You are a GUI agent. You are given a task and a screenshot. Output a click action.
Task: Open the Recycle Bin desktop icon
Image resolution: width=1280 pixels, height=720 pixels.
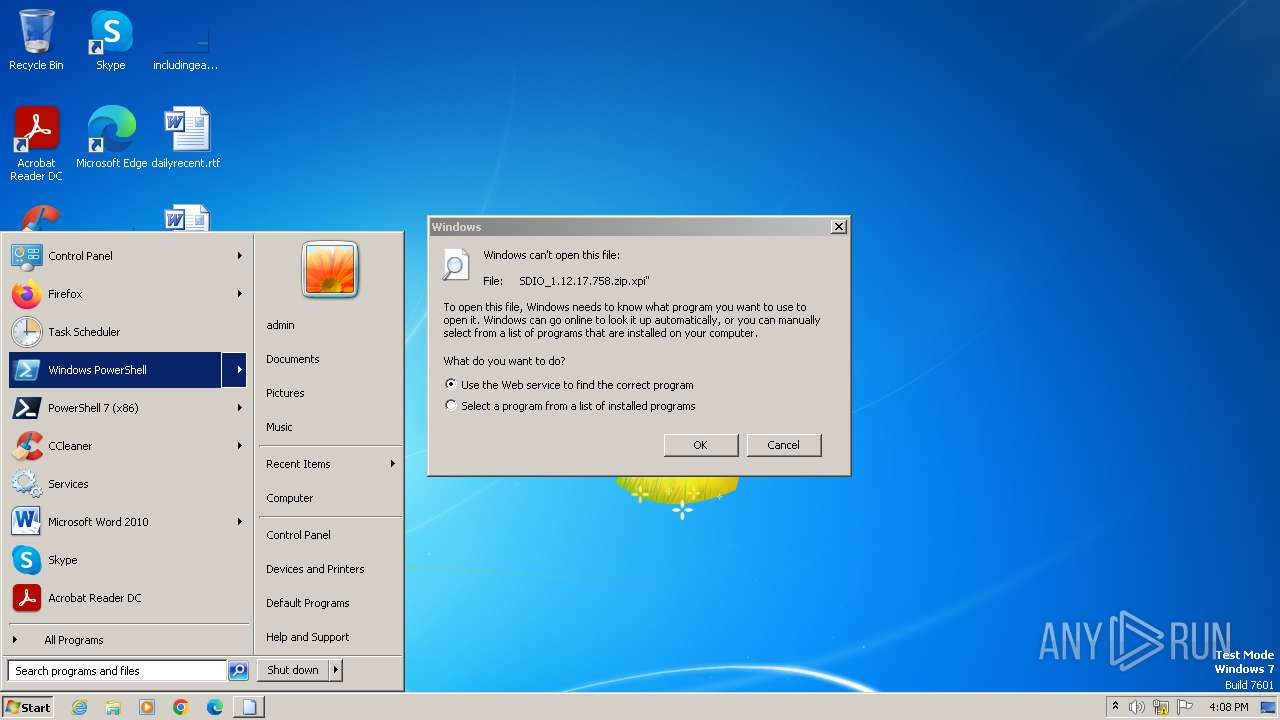pyautogui.click(x=36, y=40)
